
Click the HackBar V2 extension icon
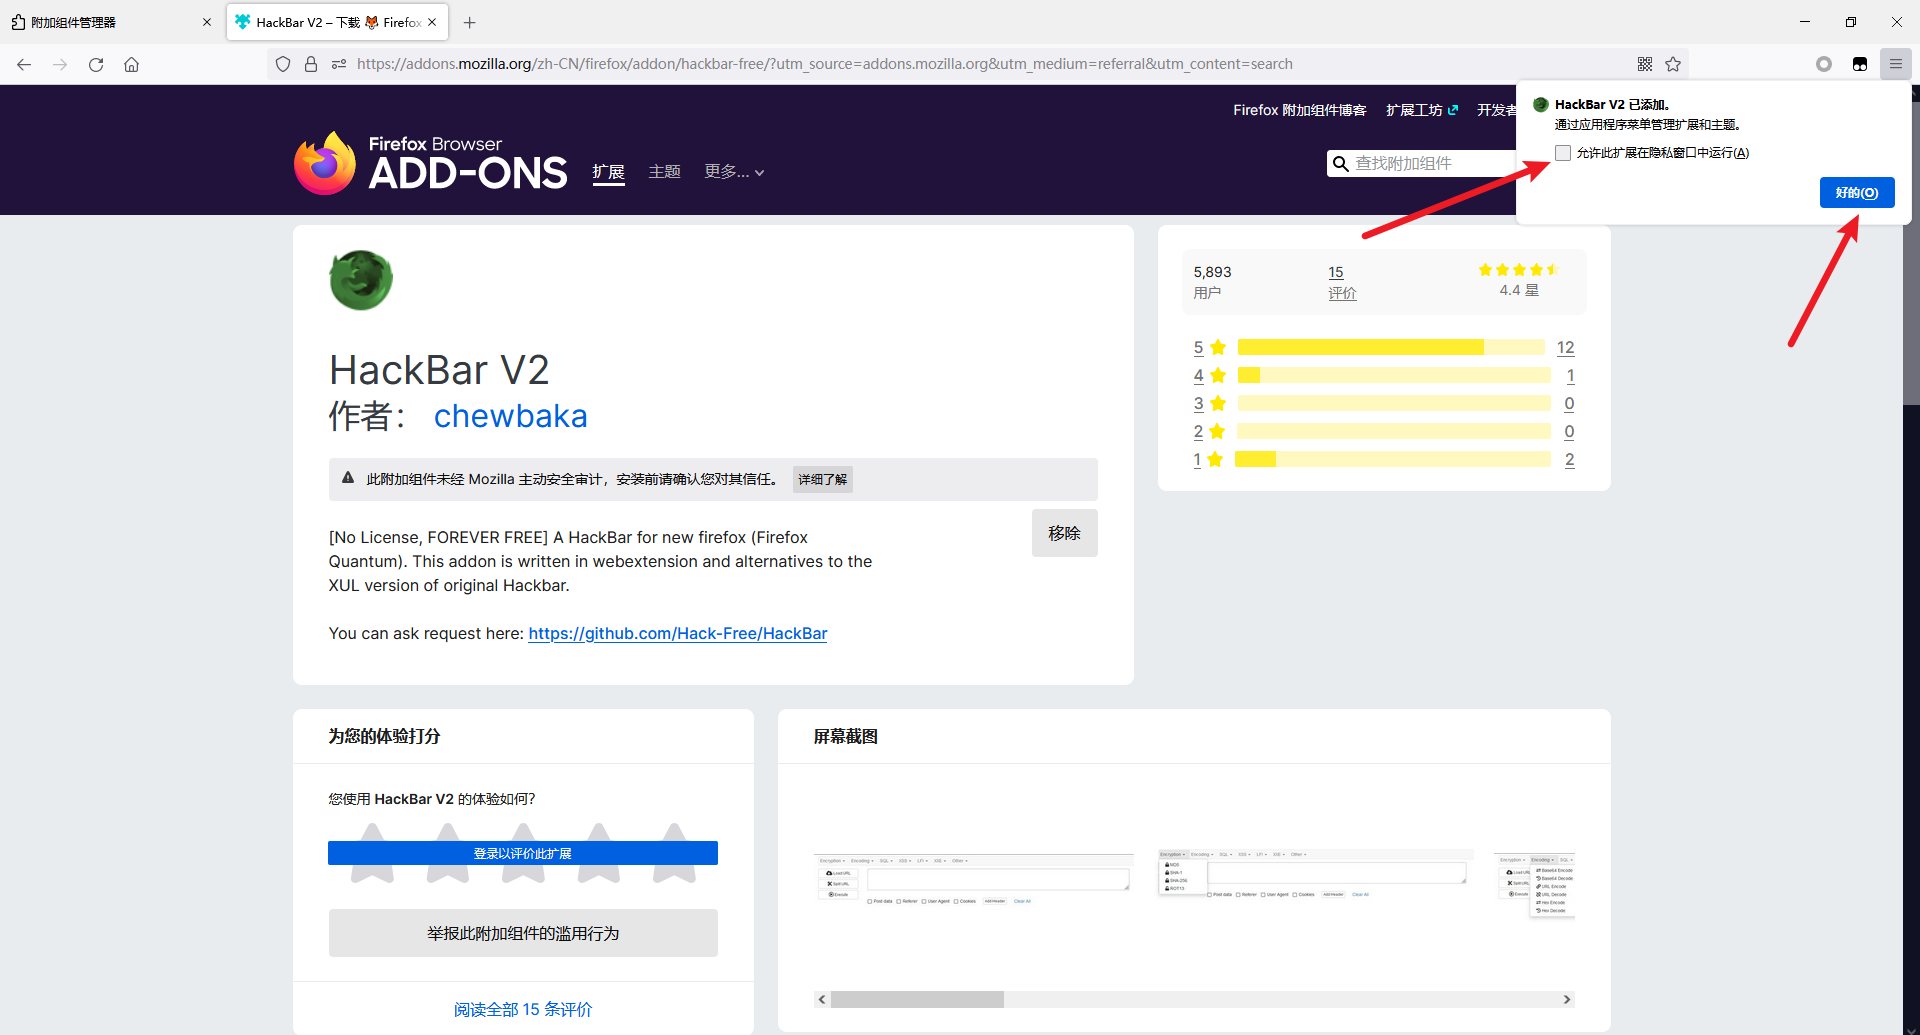[x=361, y=280]
